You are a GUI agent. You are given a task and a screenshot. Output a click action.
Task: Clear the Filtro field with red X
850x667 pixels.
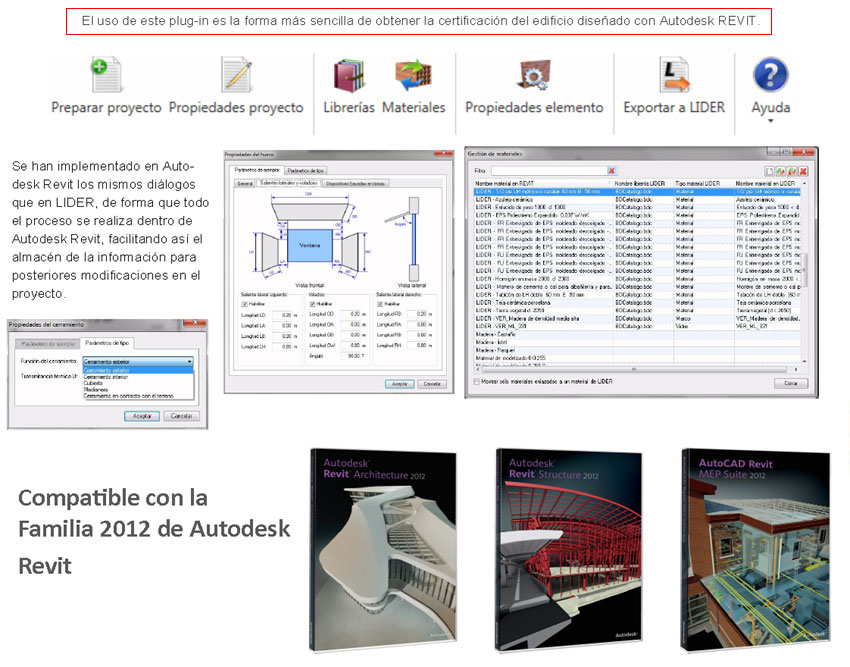pyautogui.click(x=611, y=171)
